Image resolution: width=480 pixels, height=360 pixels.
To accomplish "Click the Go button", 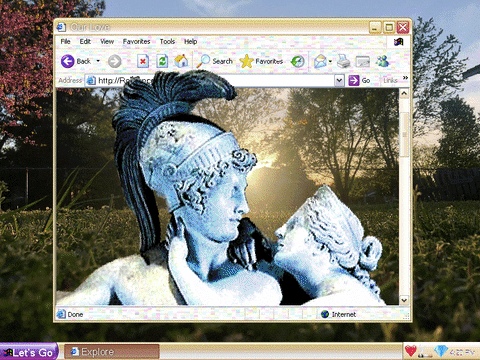I will [359, 80].
